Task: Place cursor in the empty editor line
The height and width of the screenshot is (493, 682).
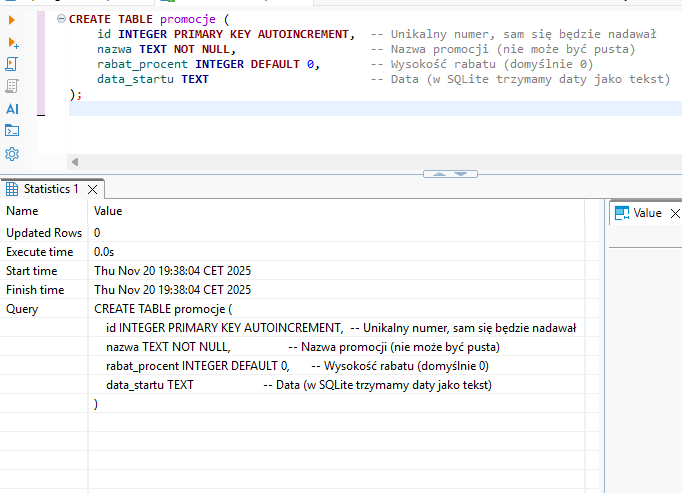Action: pos(300,109)
